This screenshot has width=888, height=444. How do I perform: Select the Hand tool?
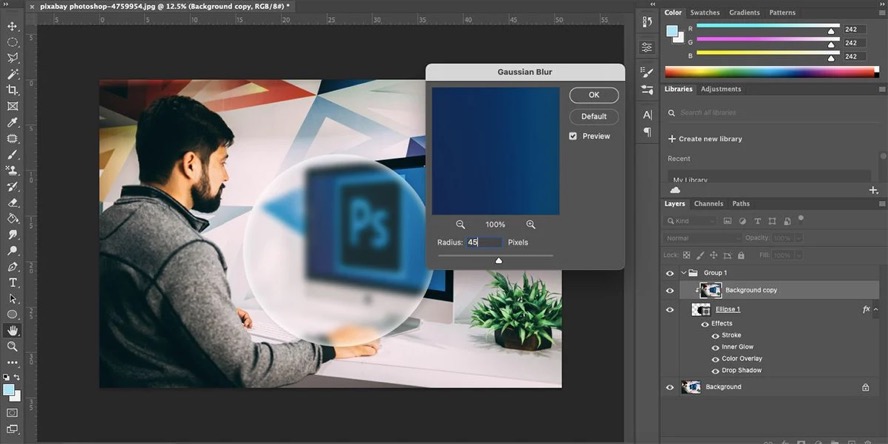13,330
